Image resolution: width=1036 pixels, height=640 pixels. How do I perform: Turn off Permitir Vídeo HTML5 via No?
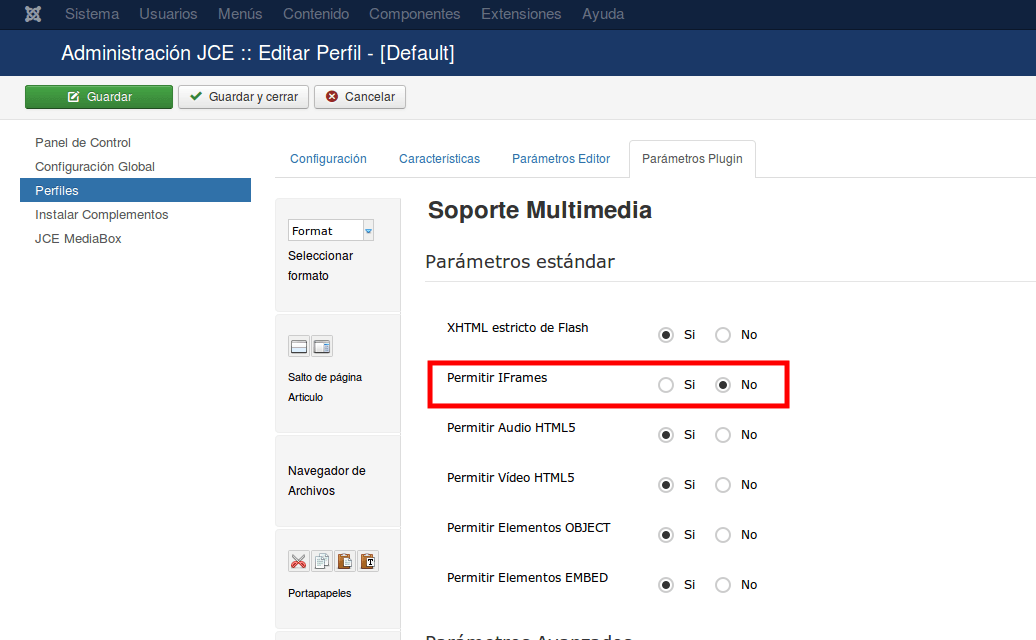[723, 485]
